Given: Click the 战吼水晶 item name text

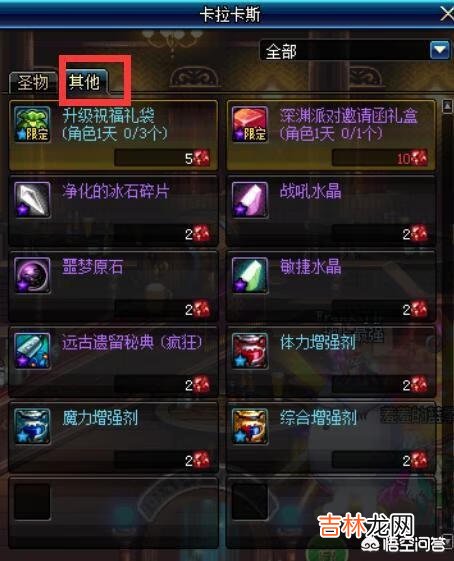Looking at the screenshot, I should 311,191.
